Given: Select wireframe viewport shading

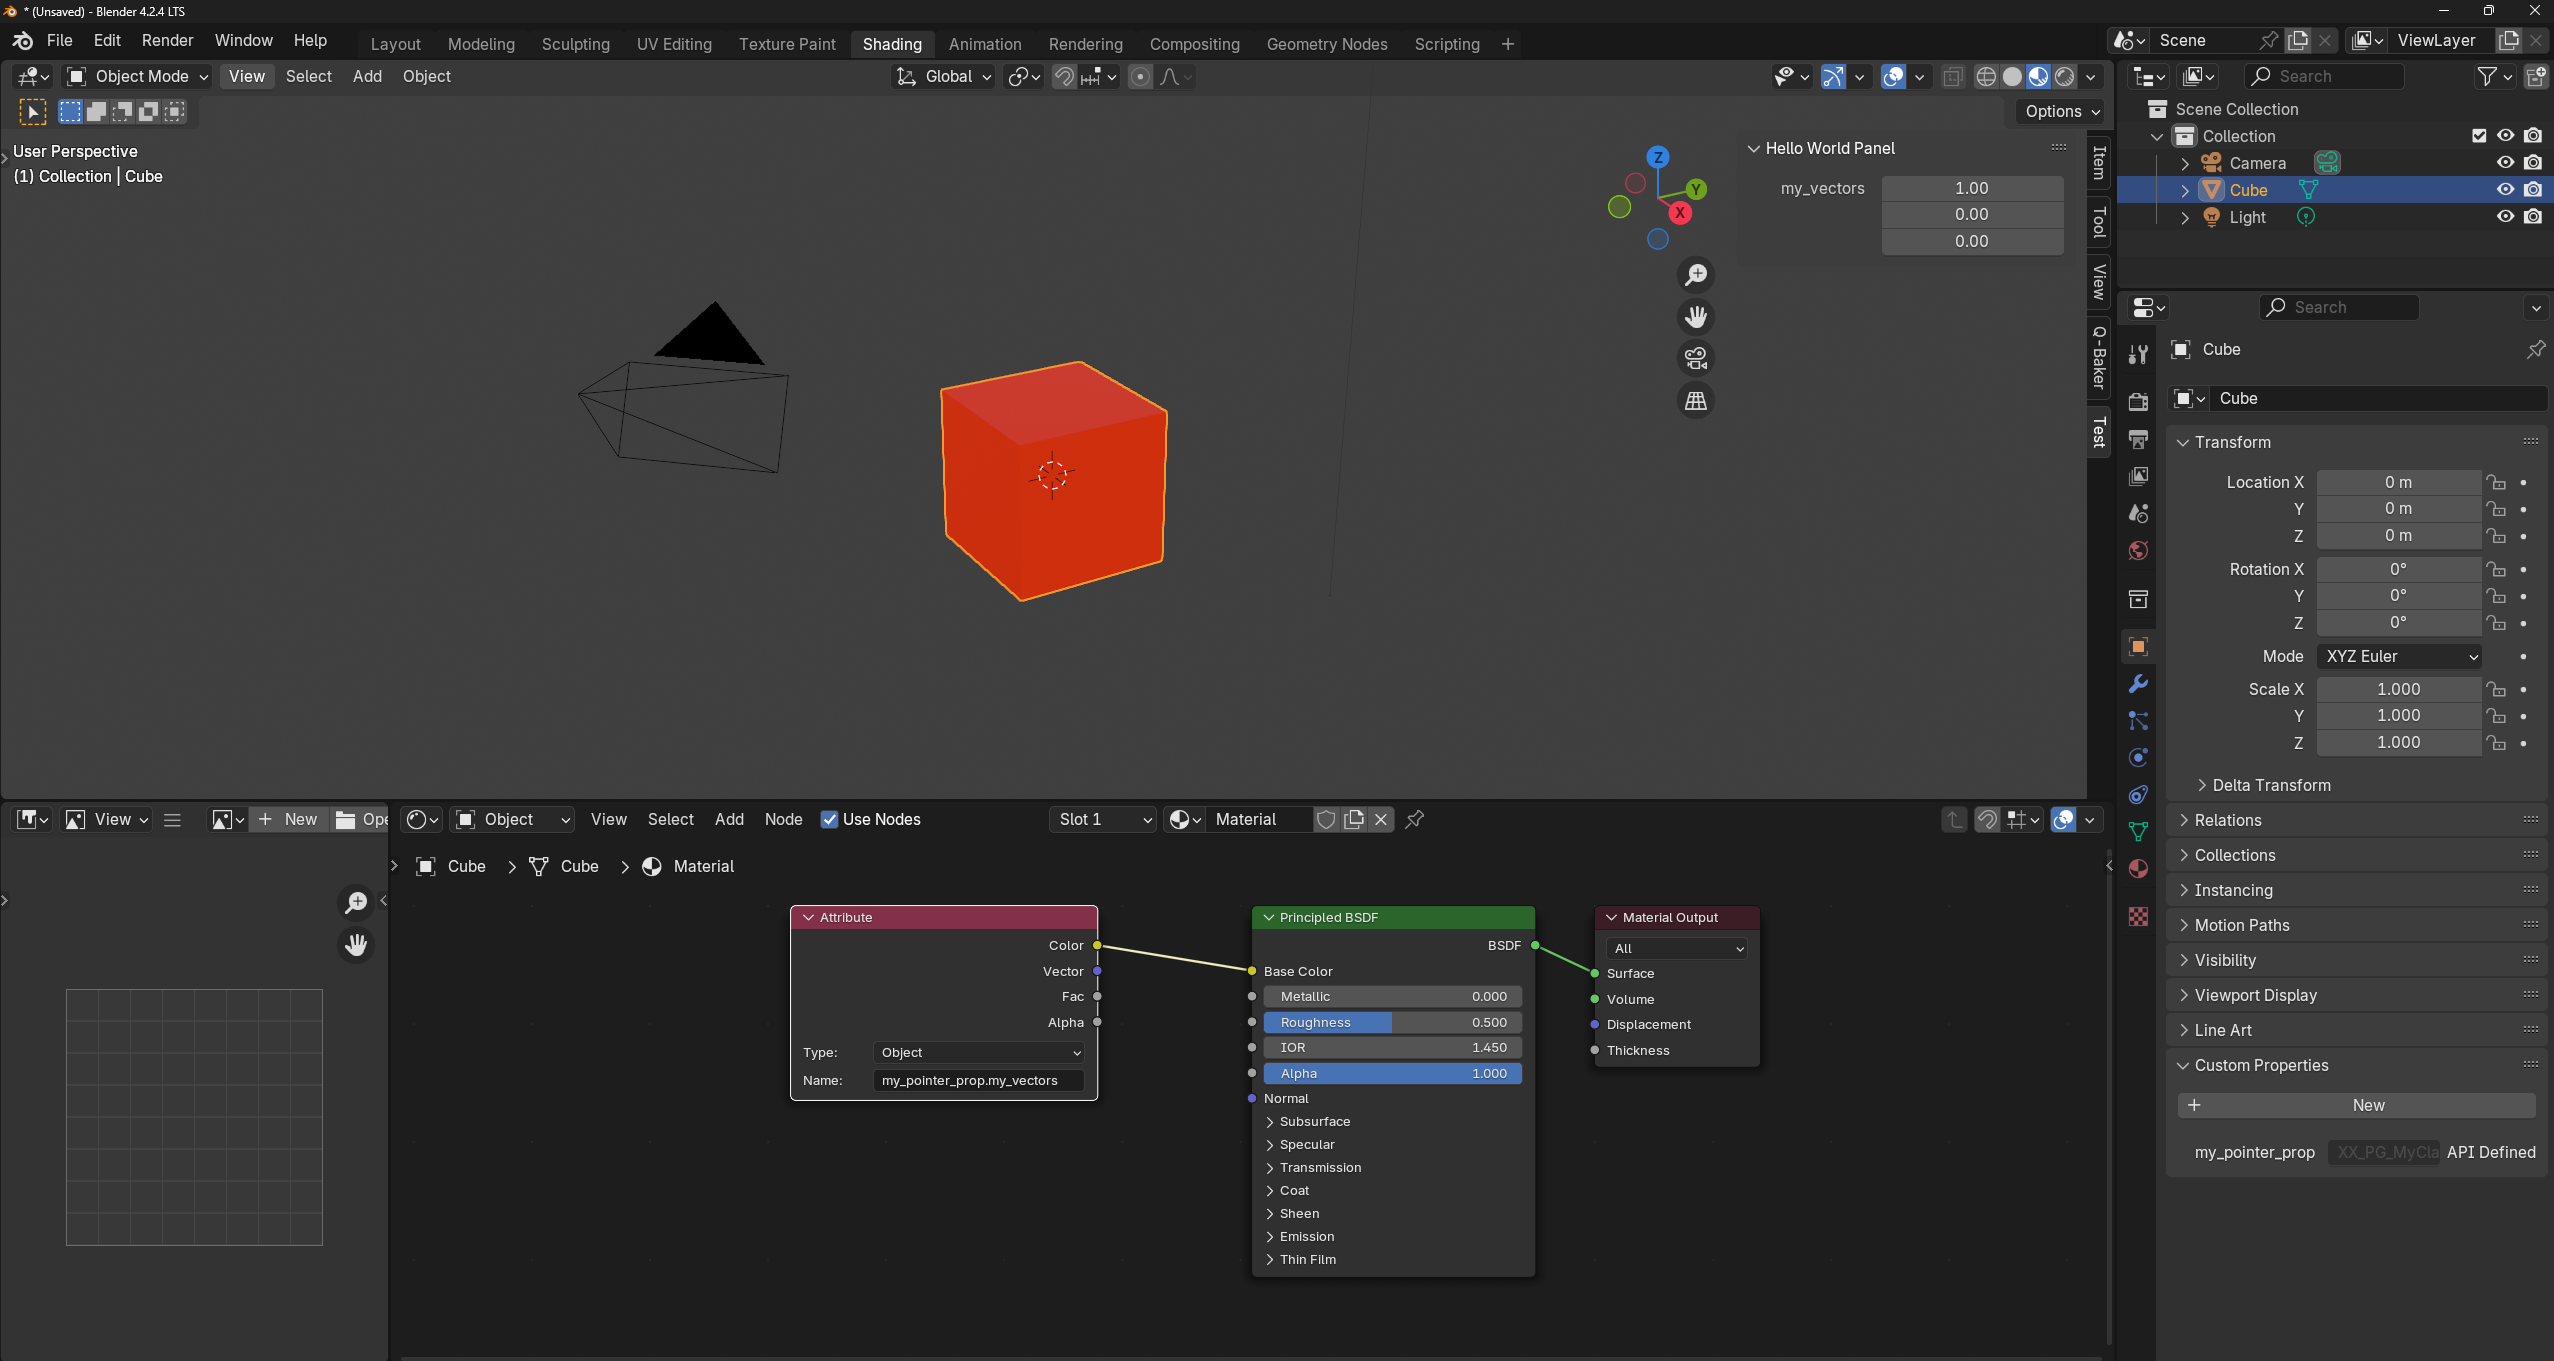Looking at the screenshot, I should 1986,77.
